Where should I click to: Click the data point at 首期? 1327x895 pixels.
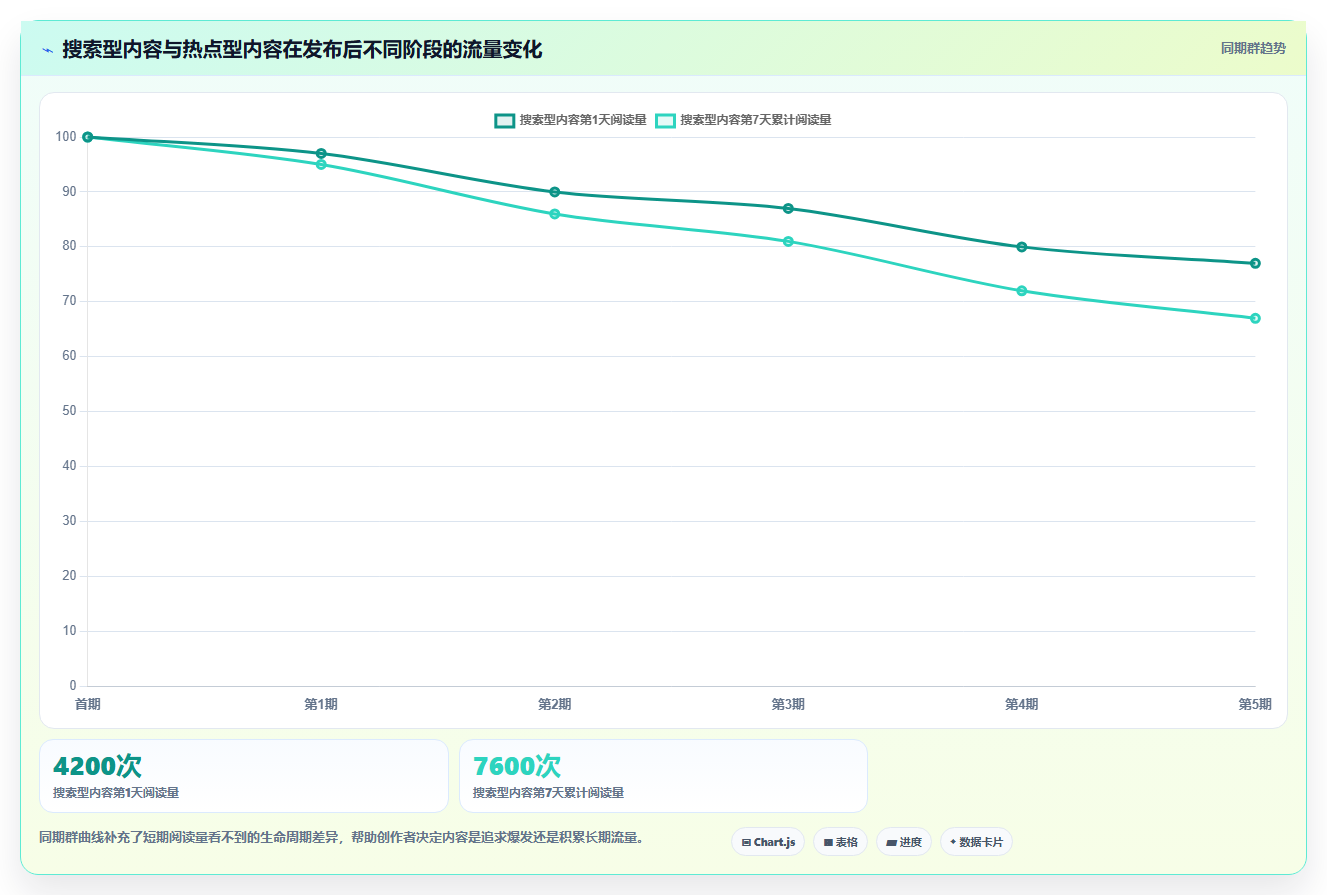click(88, 137)
